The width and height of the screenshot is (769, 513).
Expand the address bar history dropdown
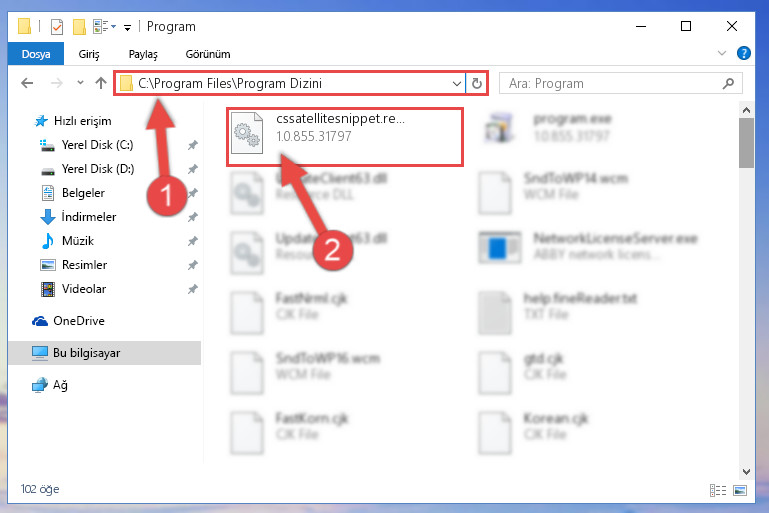click(x=457, y=83)
